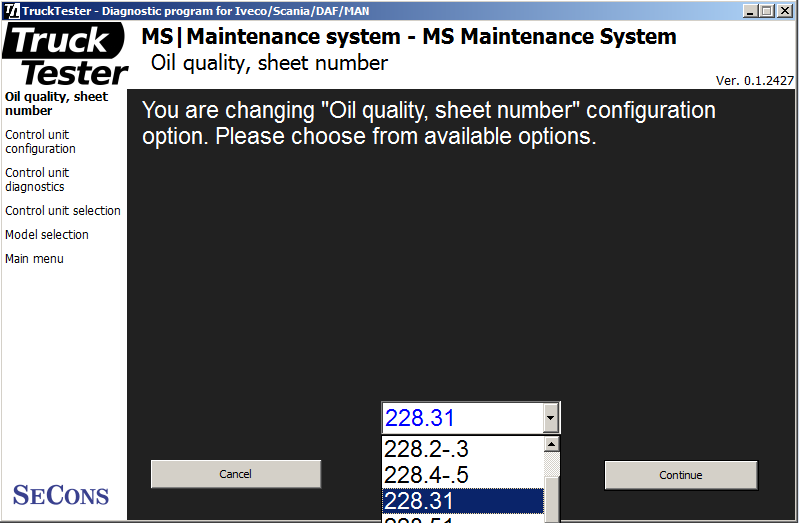Select the 228.2-.3 option in the list
This screenshot has height=523, width=799.
click(x=463, y=449)
